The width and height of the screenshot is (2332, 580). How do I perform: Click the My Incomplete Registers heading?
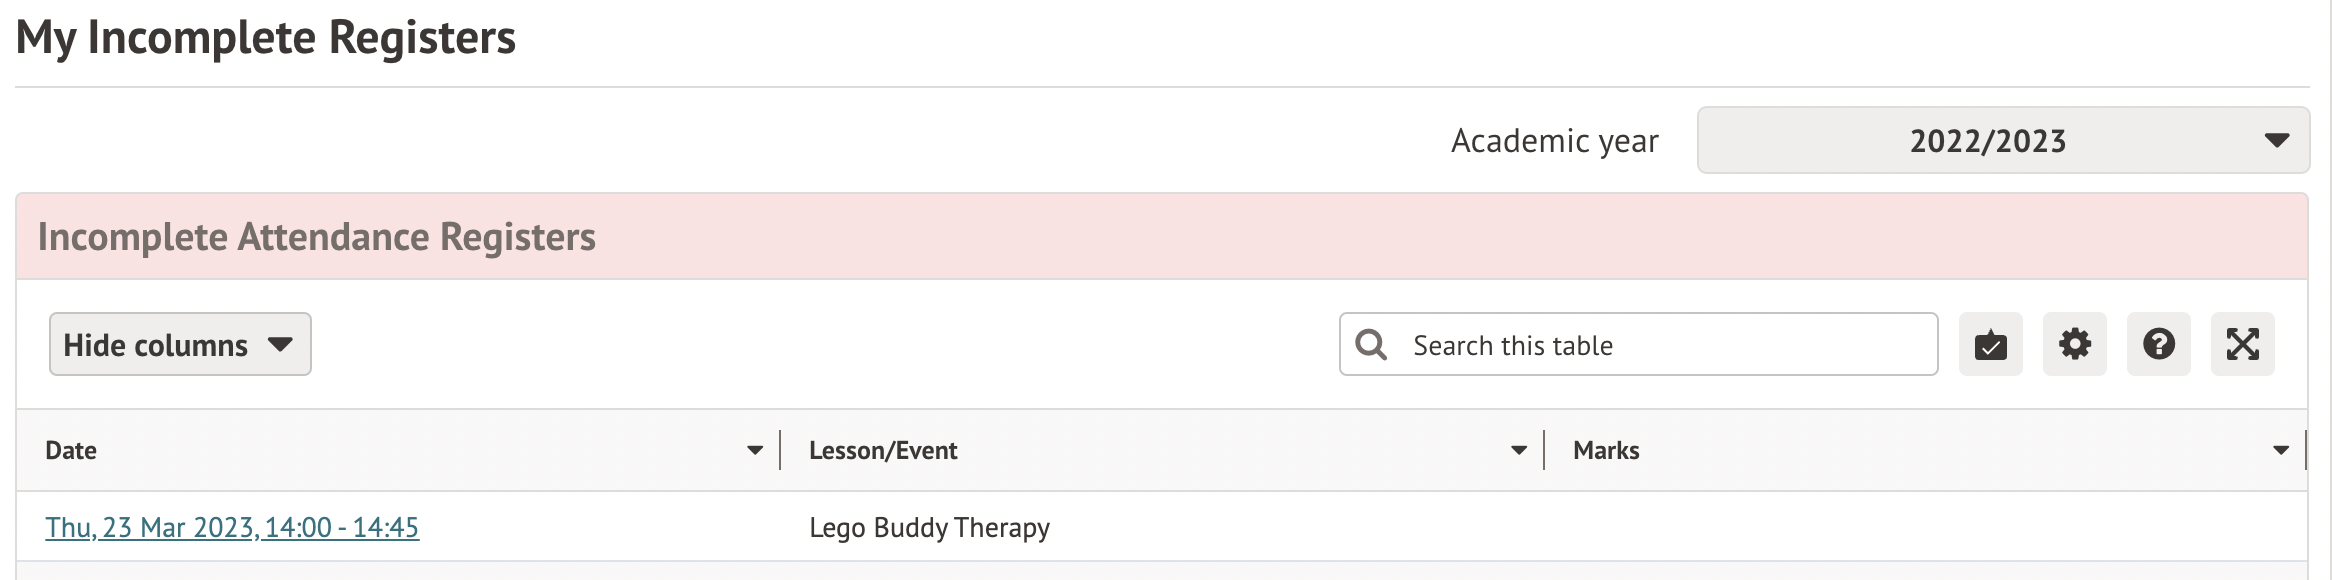(x=266, y=38)
